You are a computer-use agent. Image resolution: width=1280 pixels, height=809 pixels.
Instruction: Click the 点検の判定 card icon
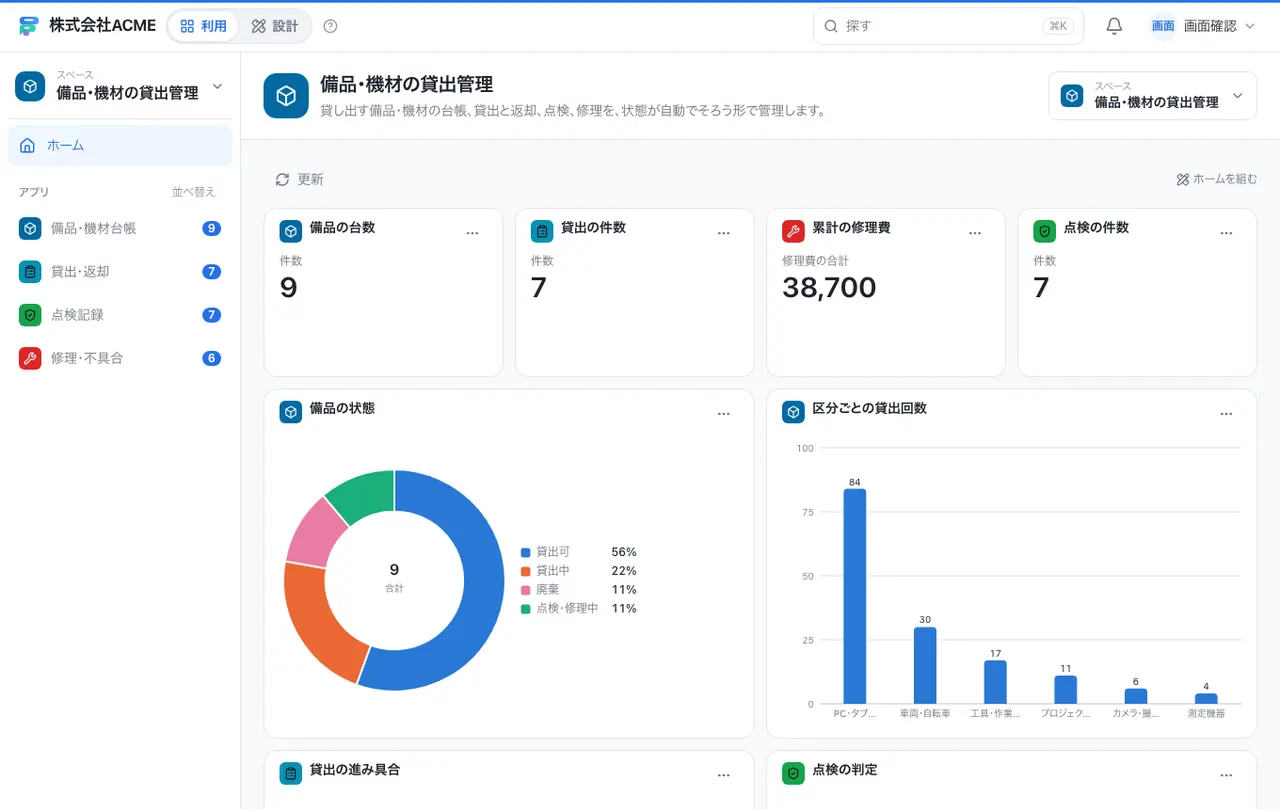pyautogui.click(x=793, y=773)
